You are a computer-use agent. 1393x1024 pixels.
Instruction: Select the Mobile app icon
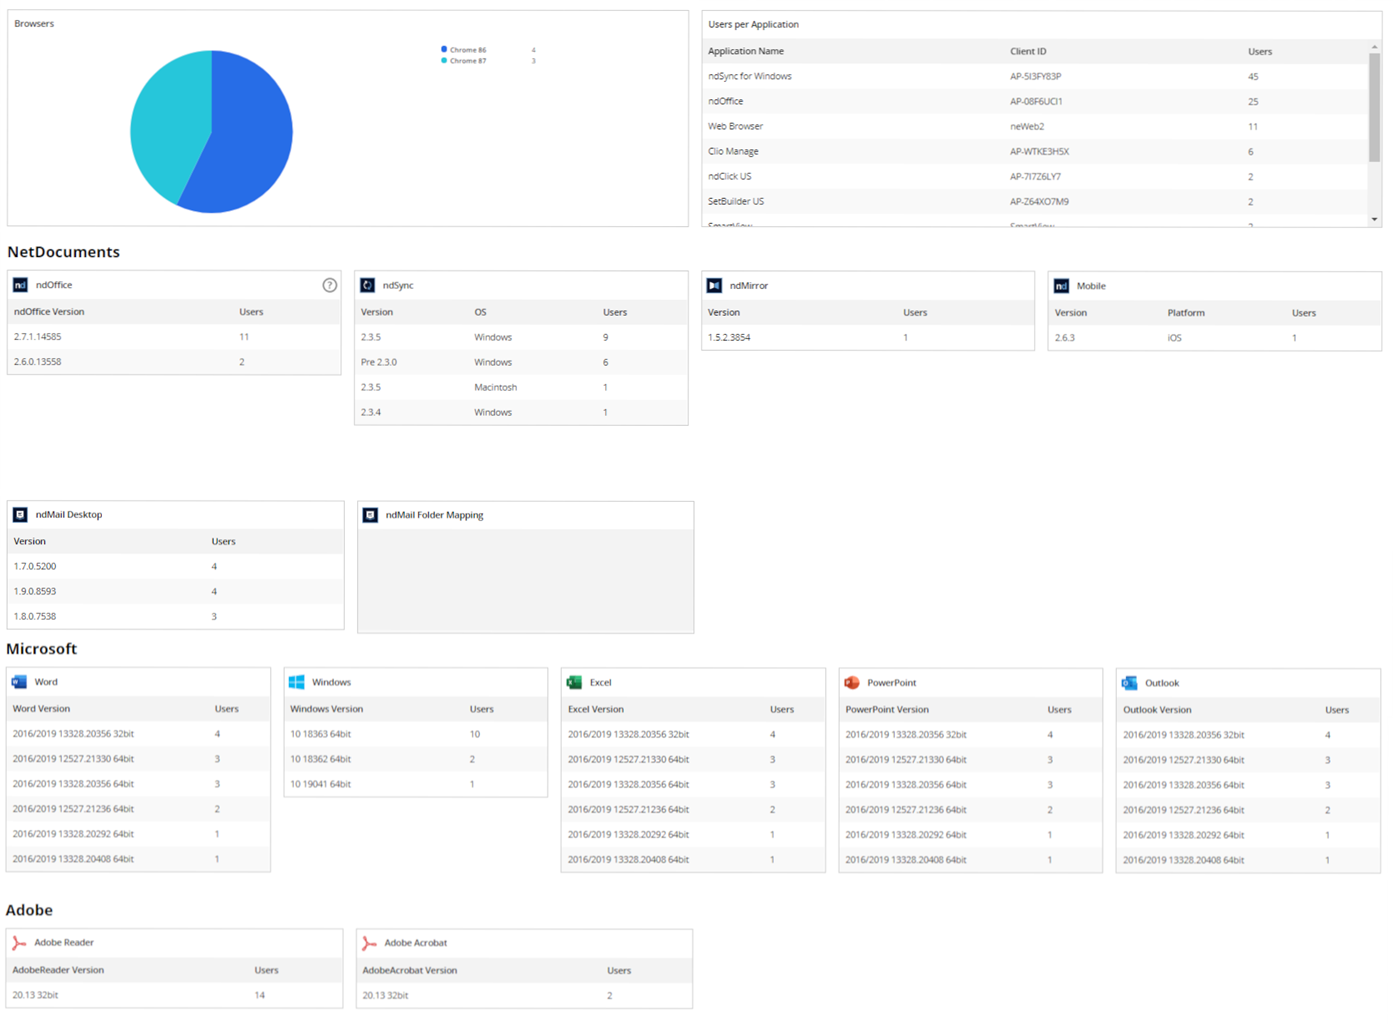click(1060, 285)
